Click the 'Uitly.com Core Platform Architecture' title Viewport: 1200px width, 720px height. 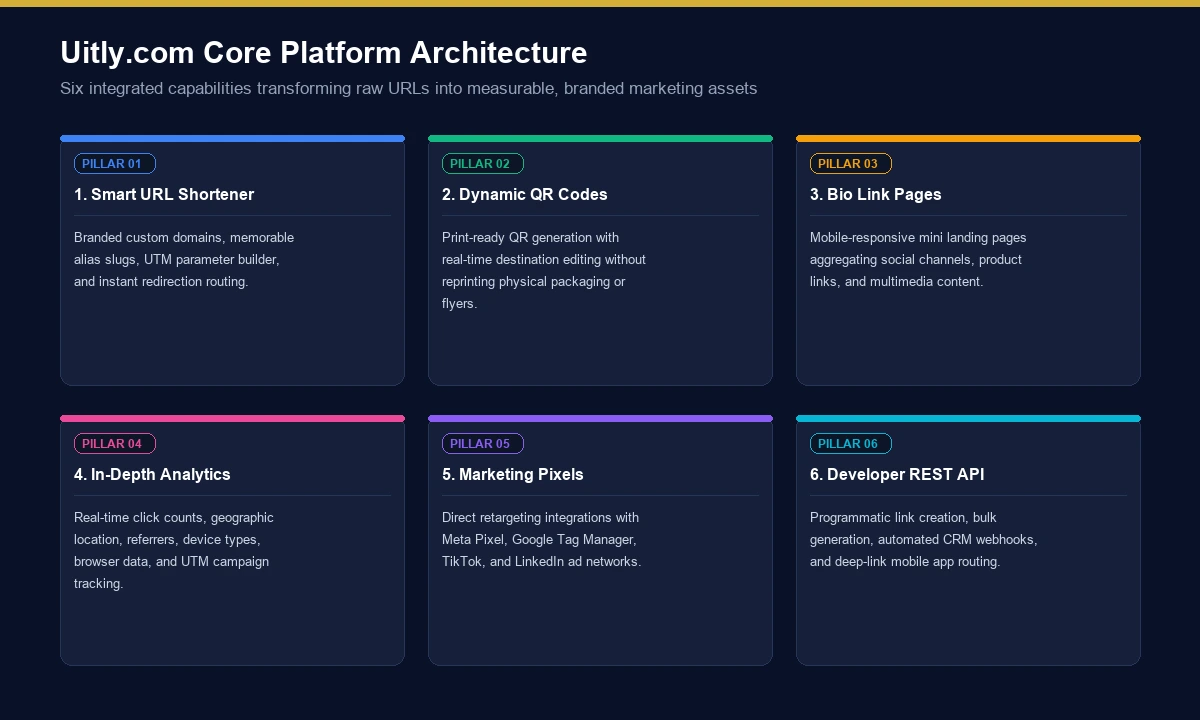tap(324, 52)
